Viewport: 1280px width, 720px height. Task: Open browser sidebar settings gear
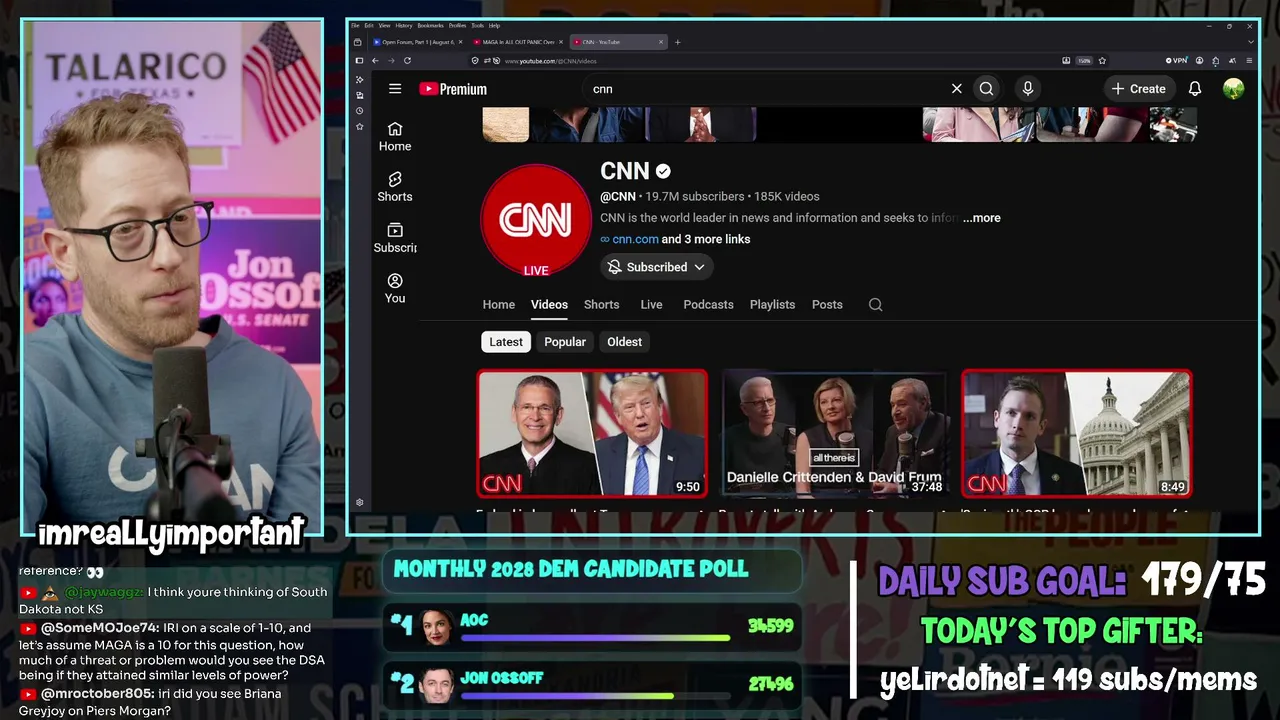(359, 503)
